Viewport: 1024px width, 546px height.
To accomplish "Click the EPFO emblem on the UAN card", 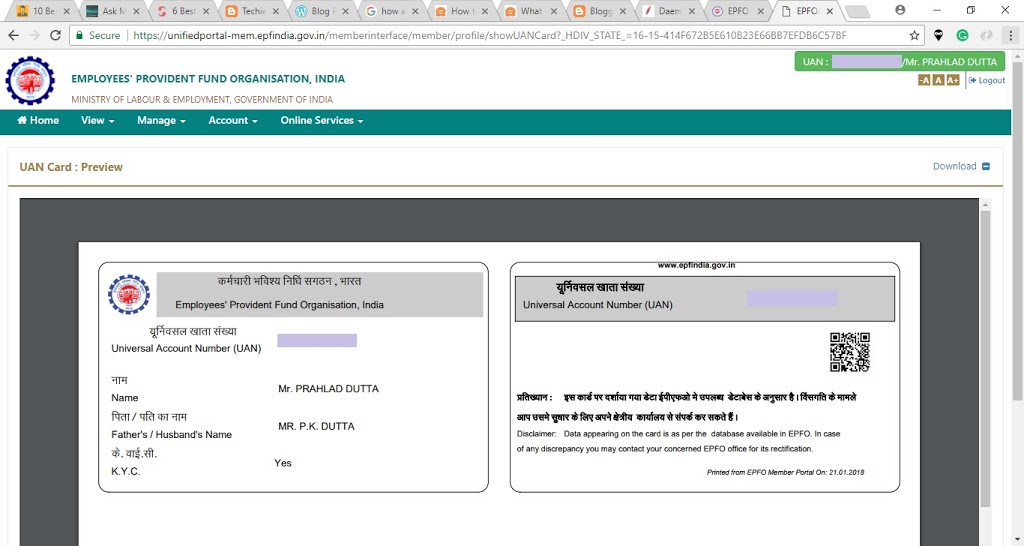I will (x=129, y=295).
